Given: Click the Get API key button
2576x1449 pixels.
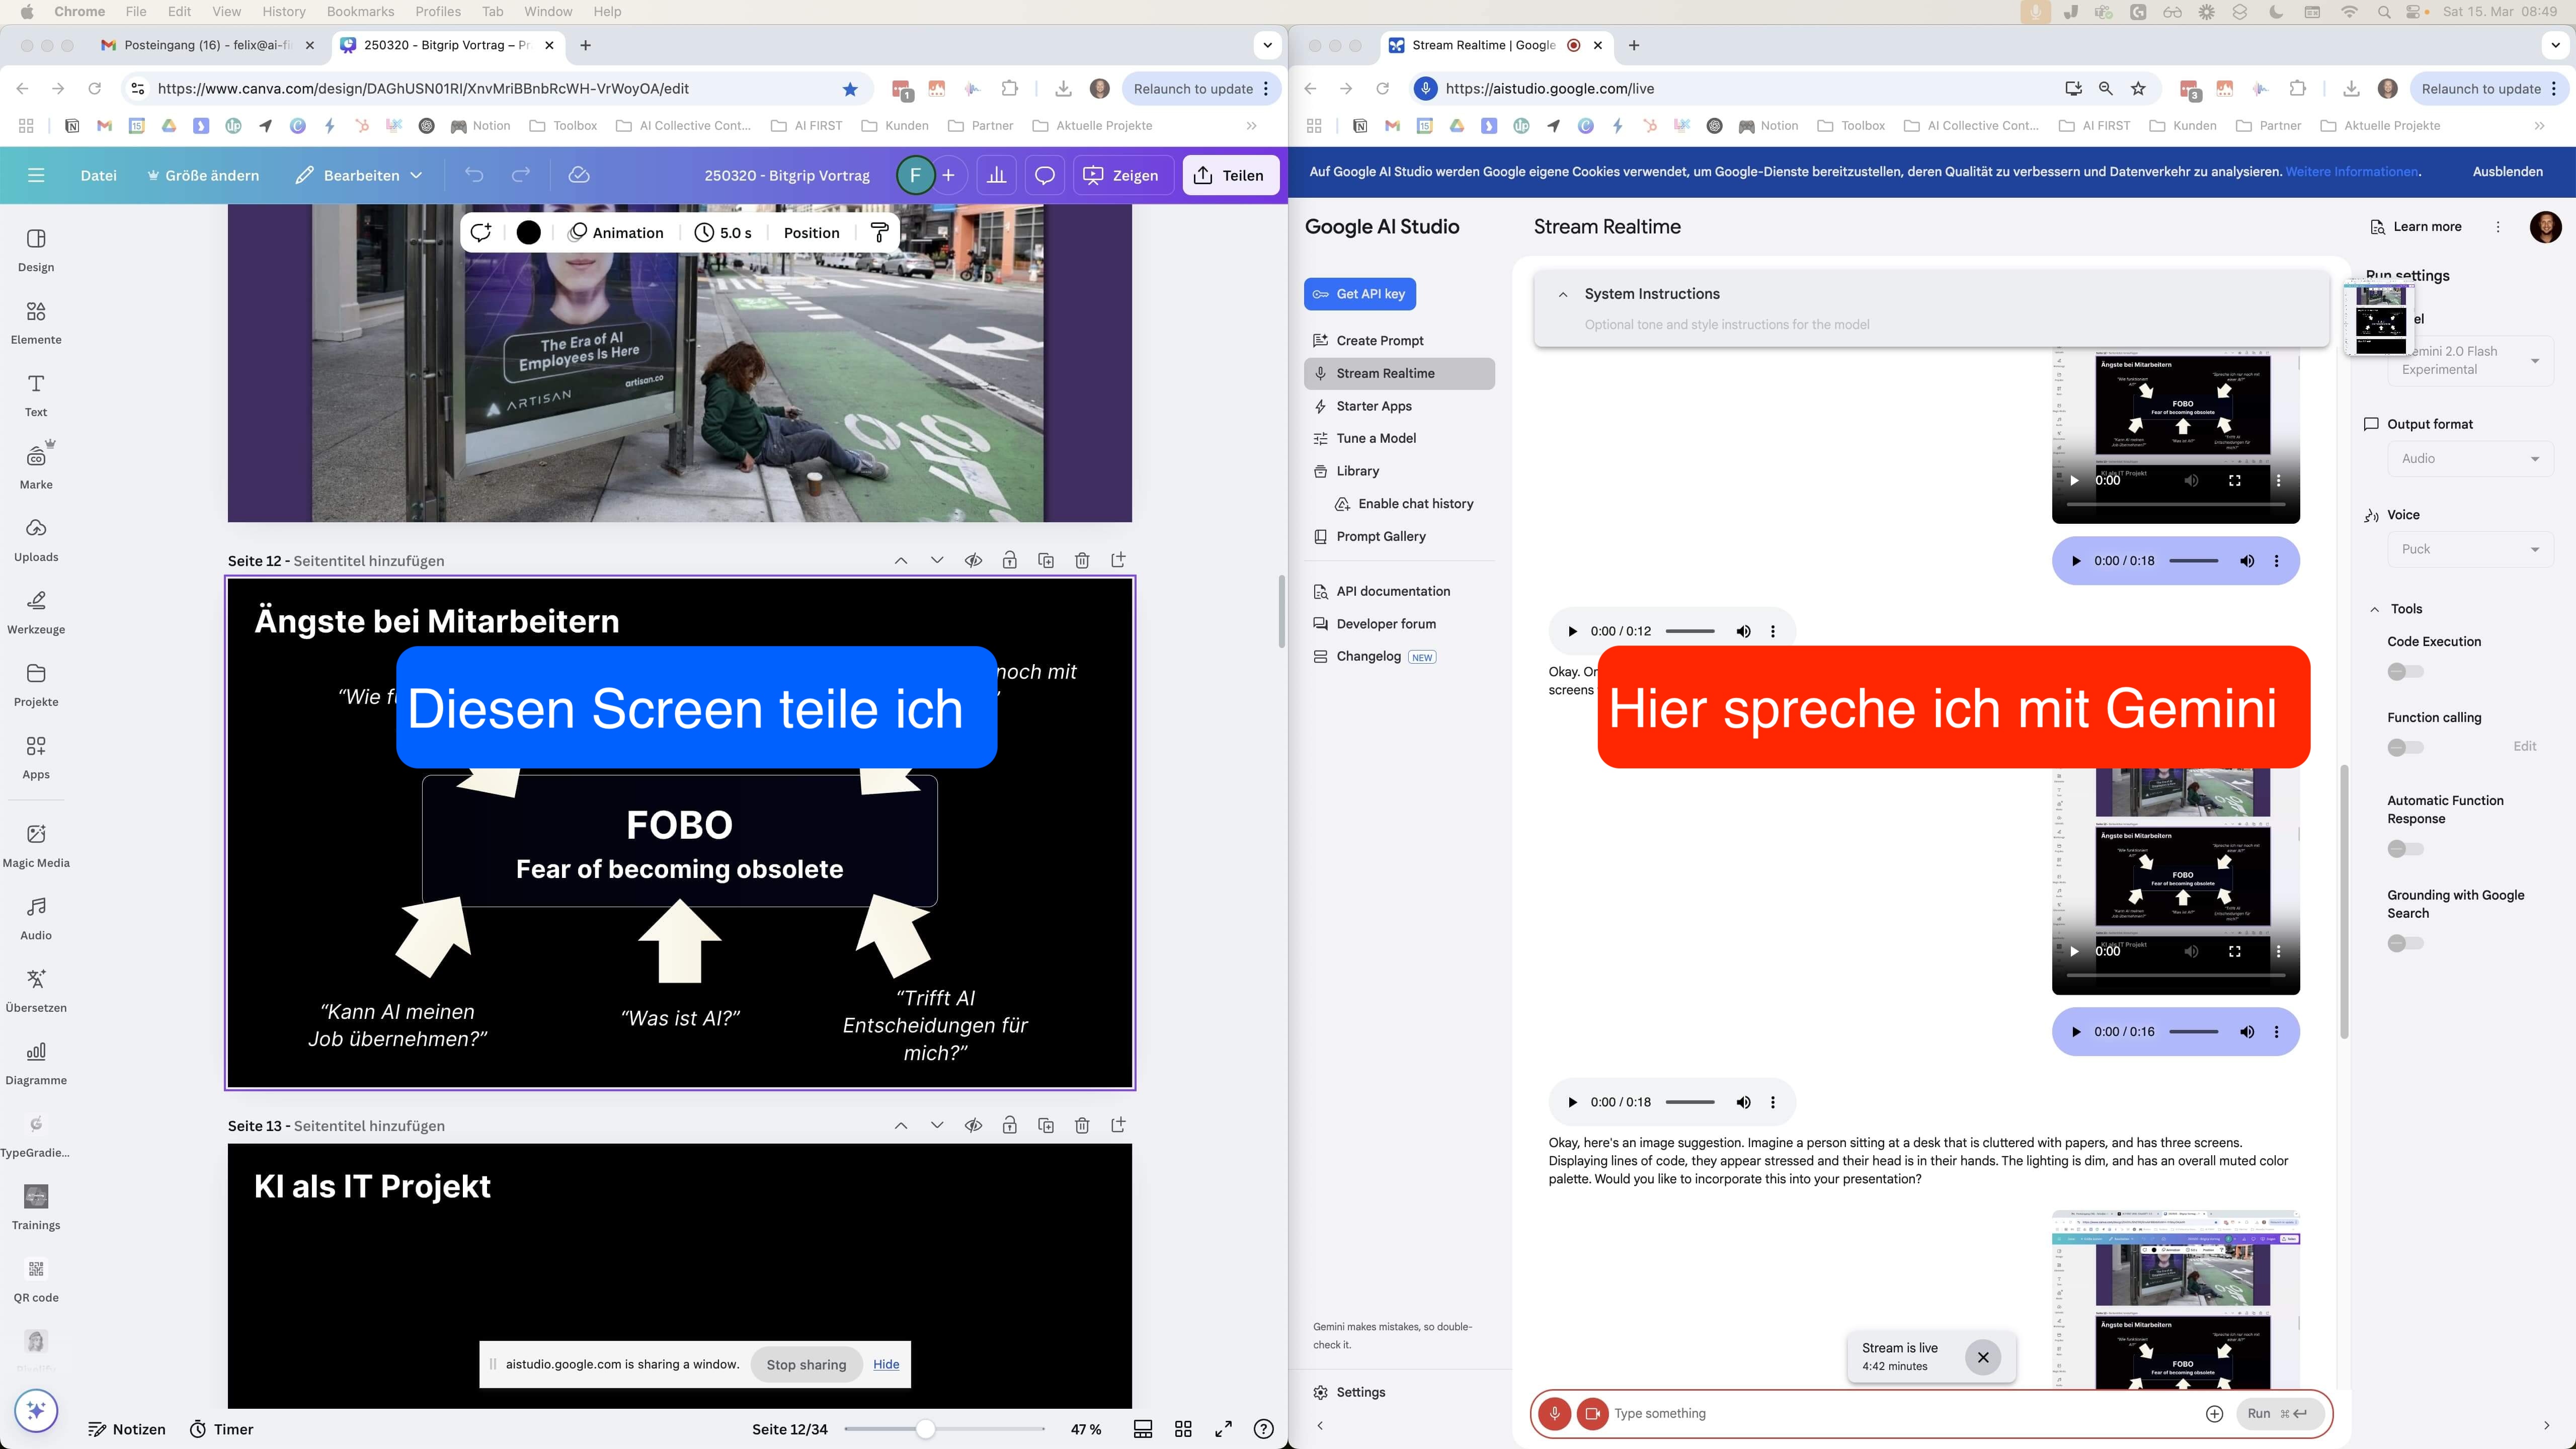Looking at the screenshot, I should pyautogui.click(x=1359, y=294).
